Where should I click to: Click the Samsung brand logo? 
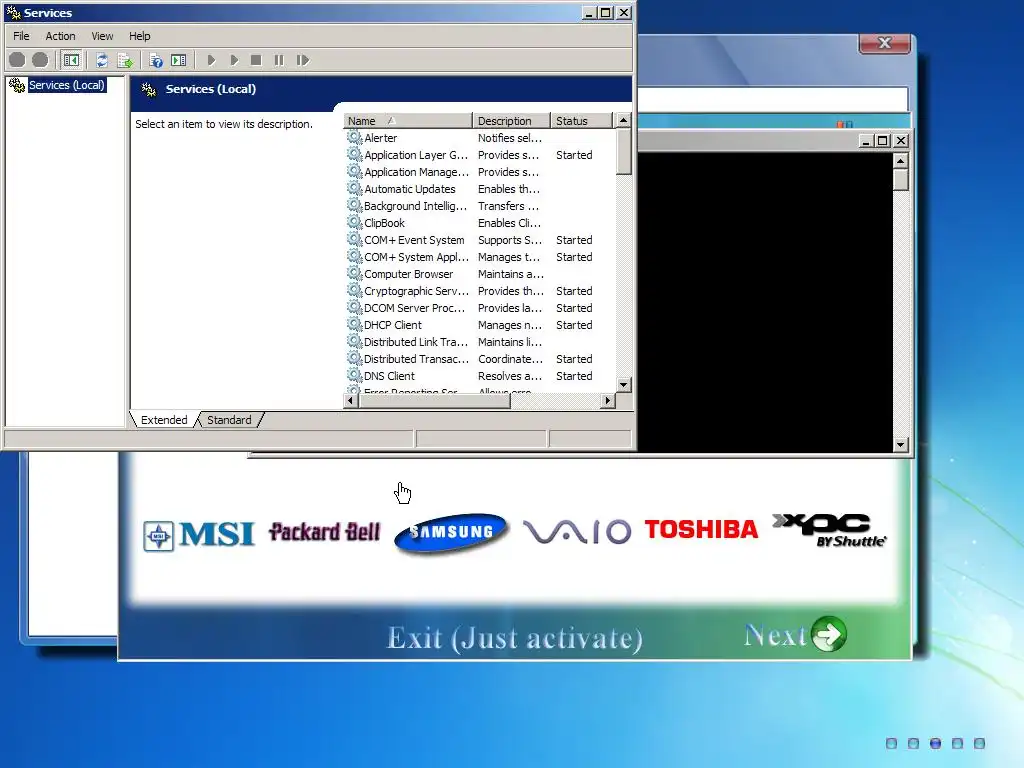(451, 534)
